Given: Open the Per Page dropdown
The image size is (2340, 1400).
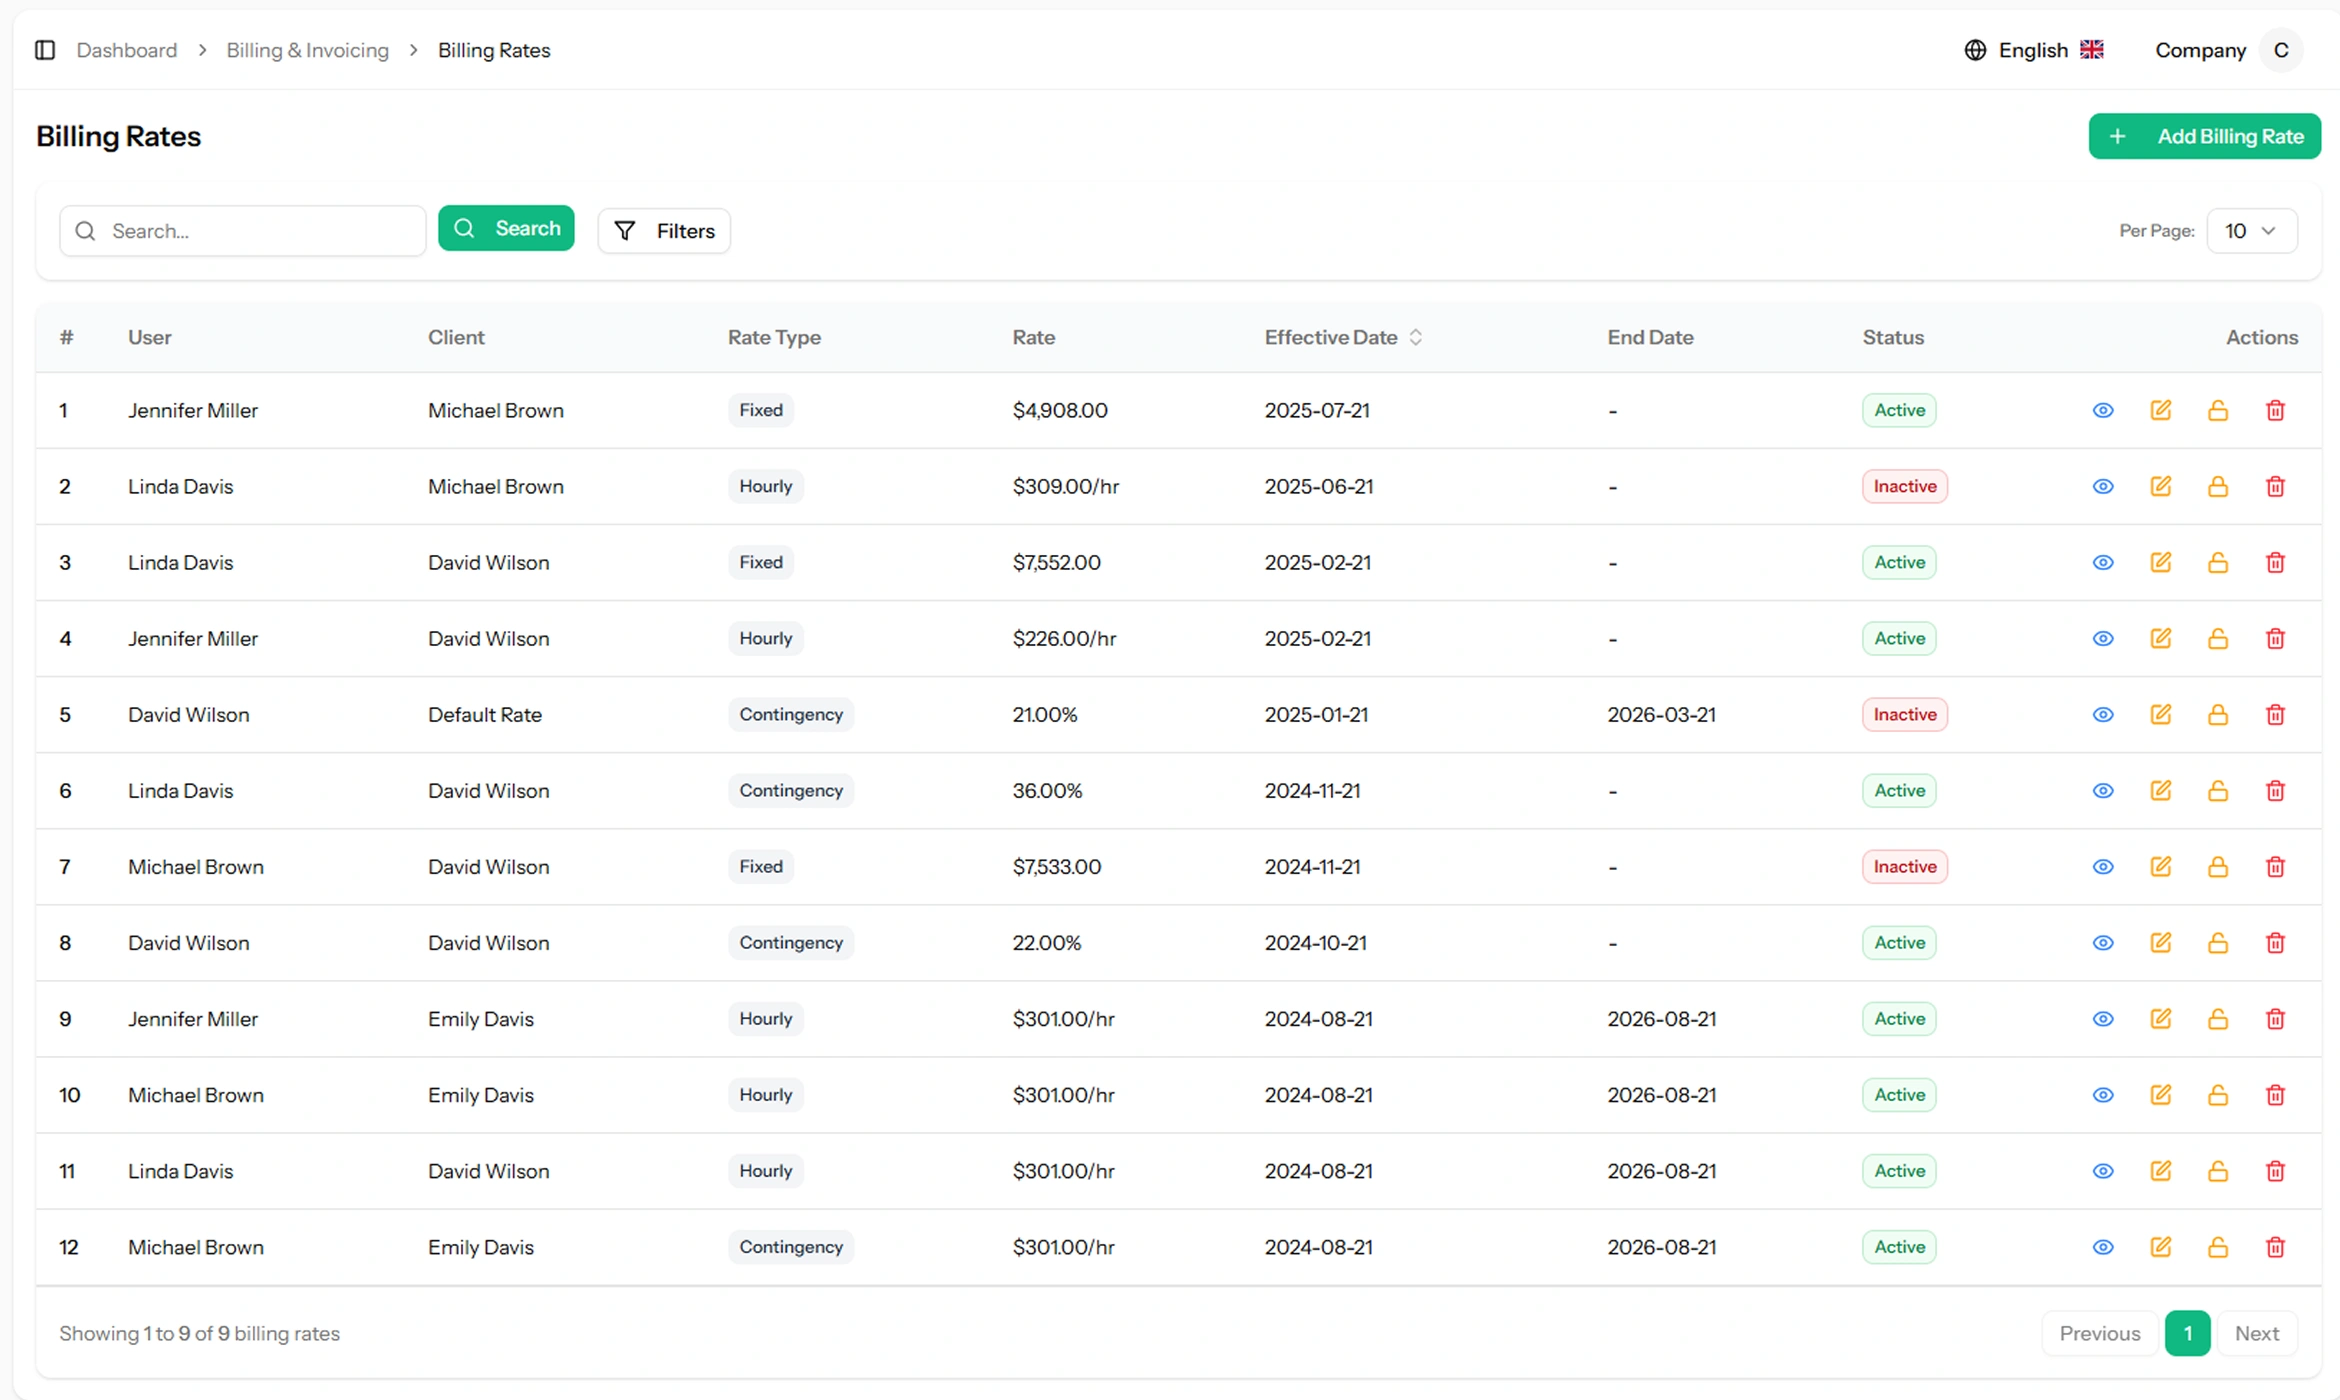Looking at the screenshot, I should pos(2251,231).
